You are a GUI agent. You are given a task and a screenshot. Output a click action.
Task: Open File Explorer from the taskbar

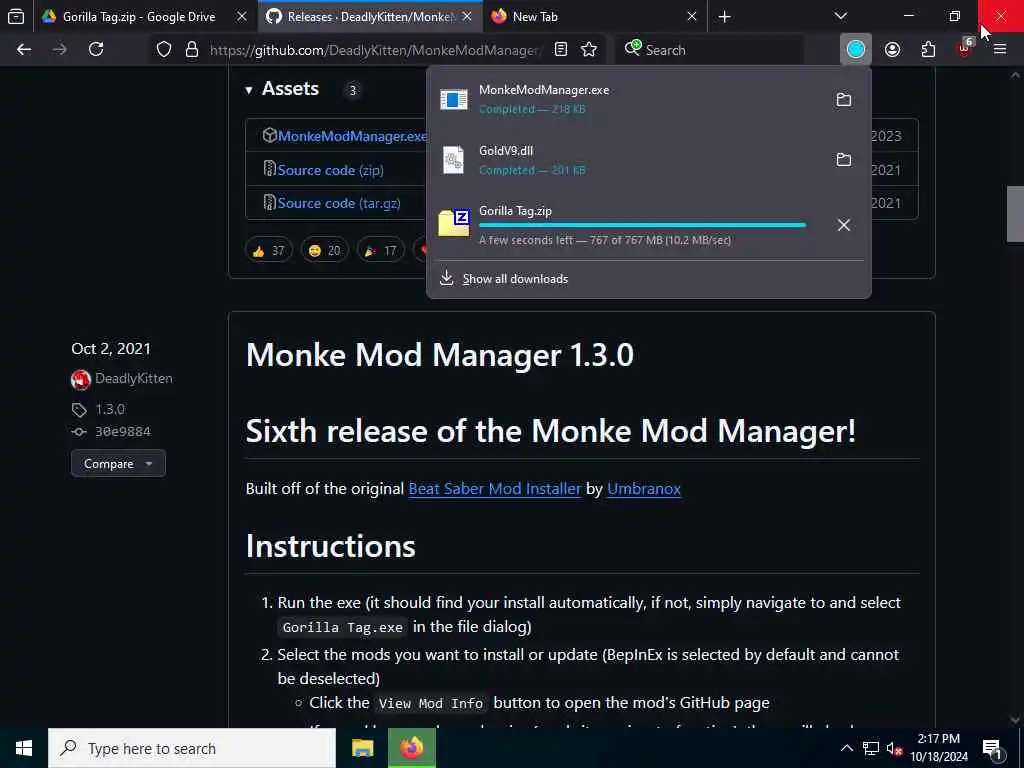pos(362,748)
